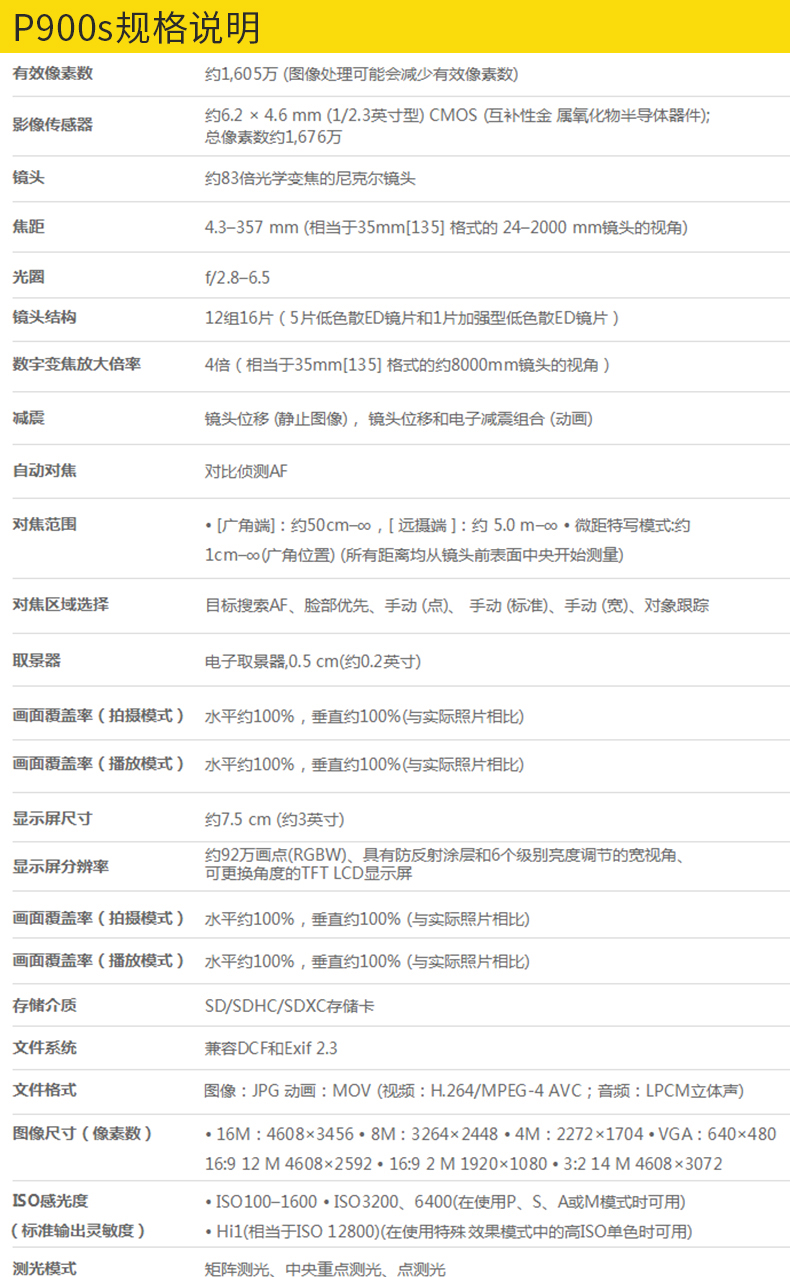790x1277 pixels.
Task: Click the 兼容DCF和Exif 2.3 text
Action: [271, 1049]
